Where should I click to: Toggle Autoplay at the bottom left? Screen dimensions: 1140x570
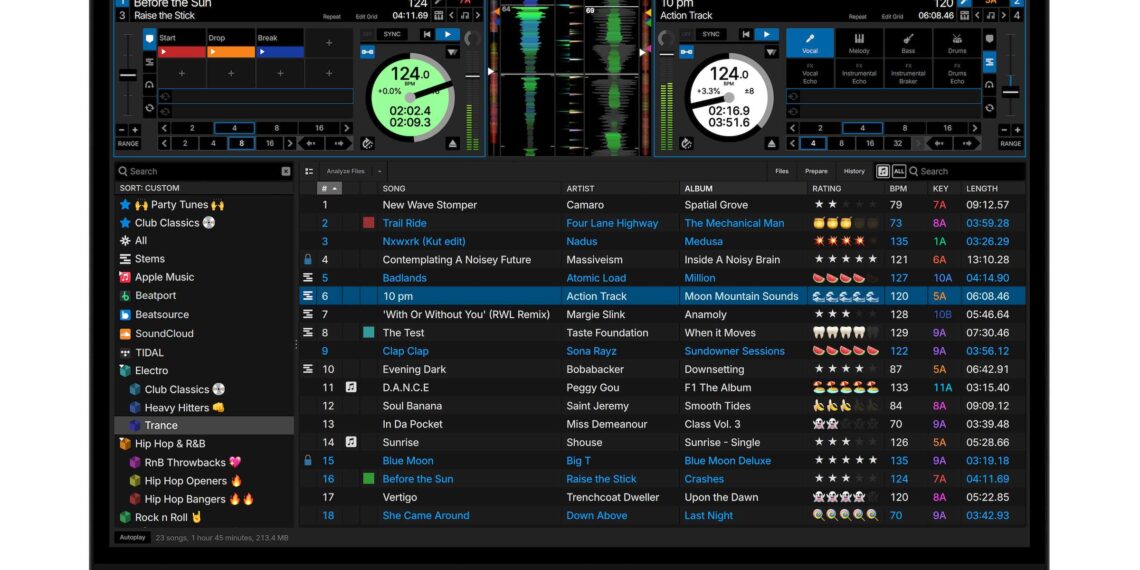click(133, 537)
